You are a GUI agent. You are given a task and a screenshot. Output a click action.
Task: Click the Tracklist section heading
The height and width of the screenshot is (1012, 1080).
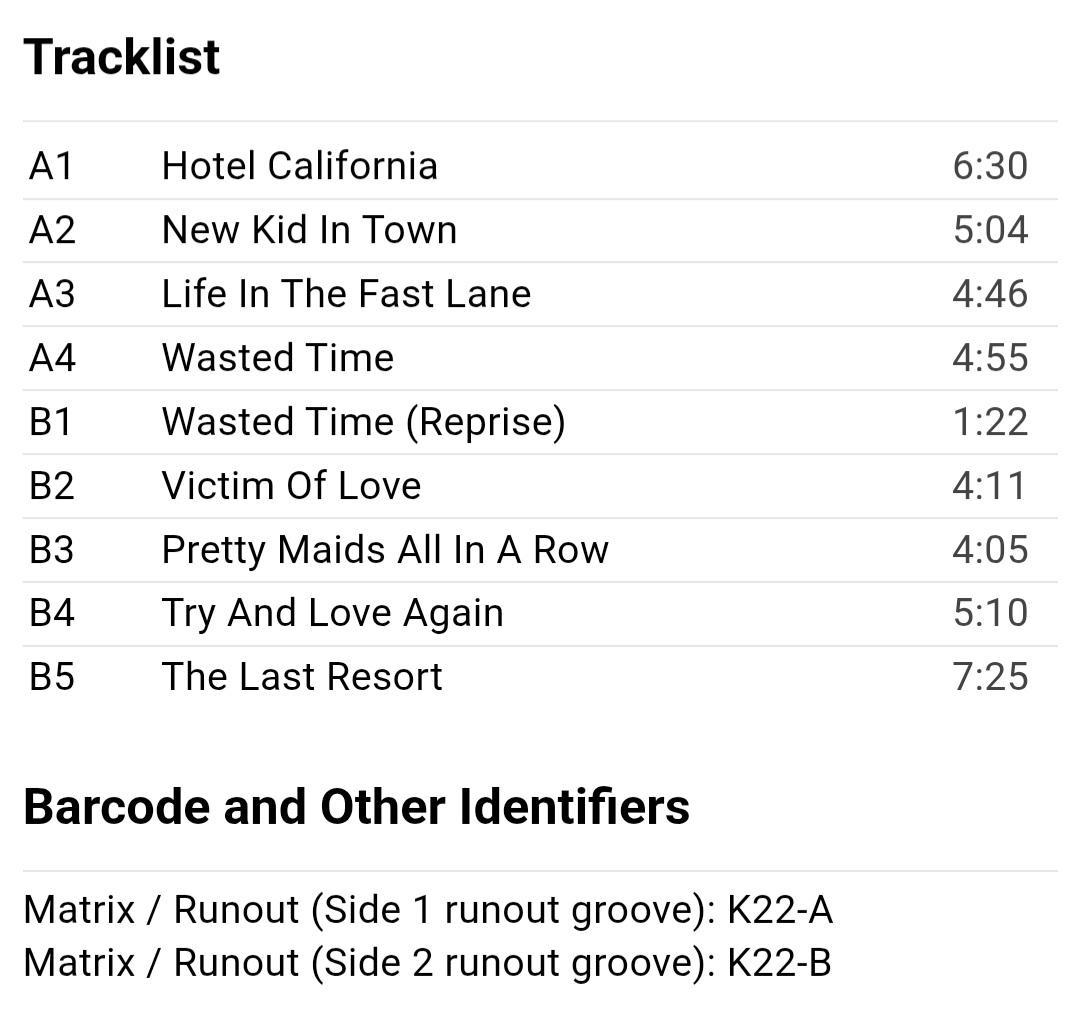122,57
